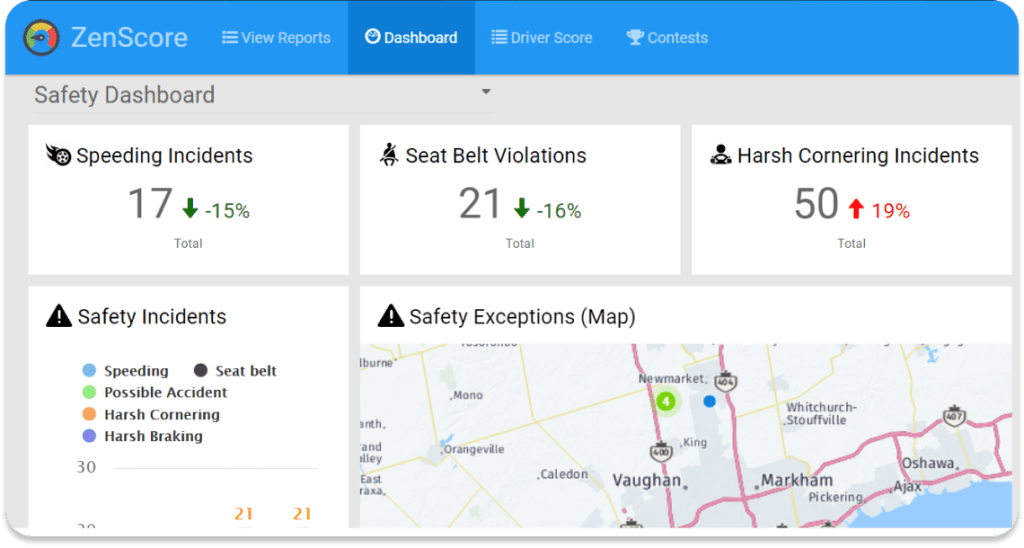This screenshot has height=548, width=1024.
Task: Click the Safety Dashboard selector text
Action: [x=125, y=95]
